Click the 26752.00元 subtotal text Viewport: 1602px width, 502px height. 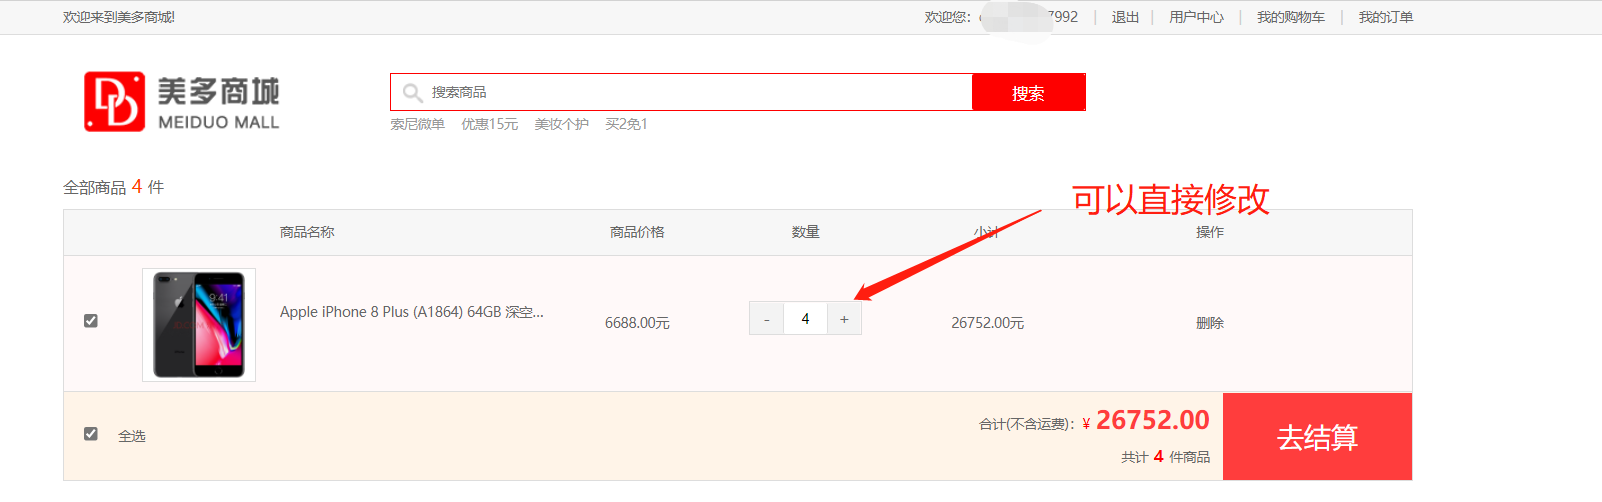[x=987, y=323]
